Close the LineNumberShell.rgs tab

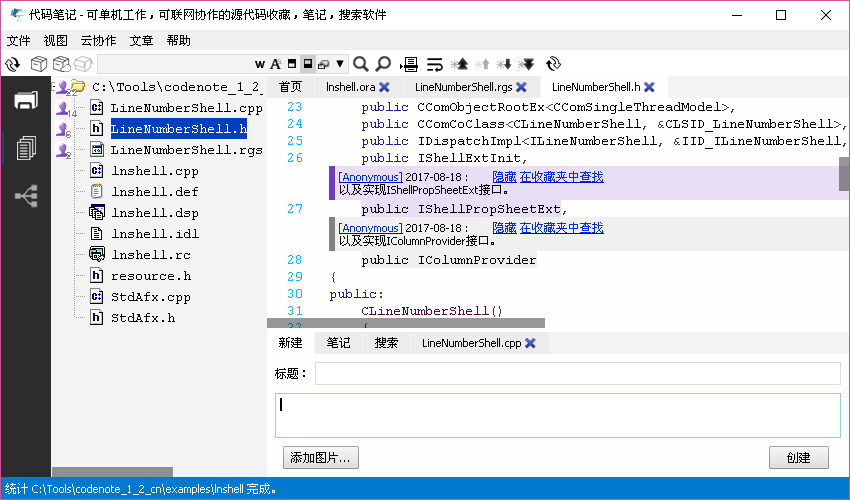[521, 87]
